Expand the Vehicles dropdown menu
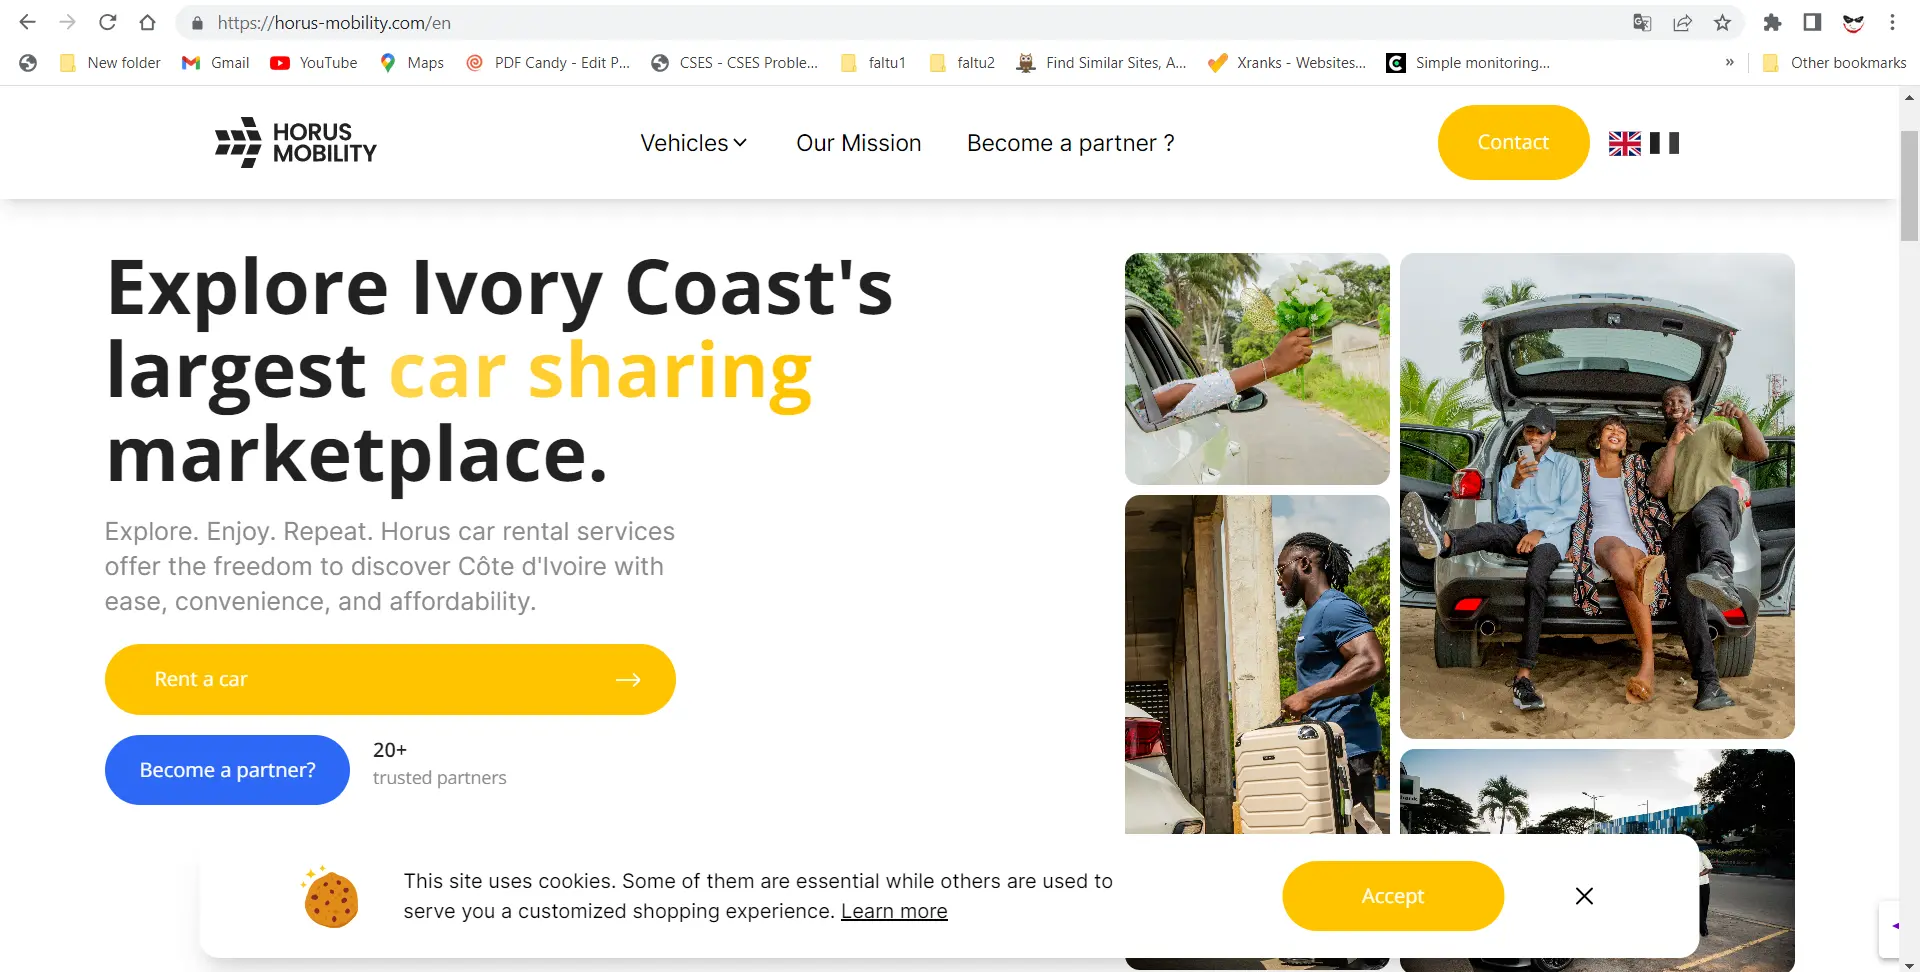1920x972 pixels. pyautogui.click(x=694, y=143)
